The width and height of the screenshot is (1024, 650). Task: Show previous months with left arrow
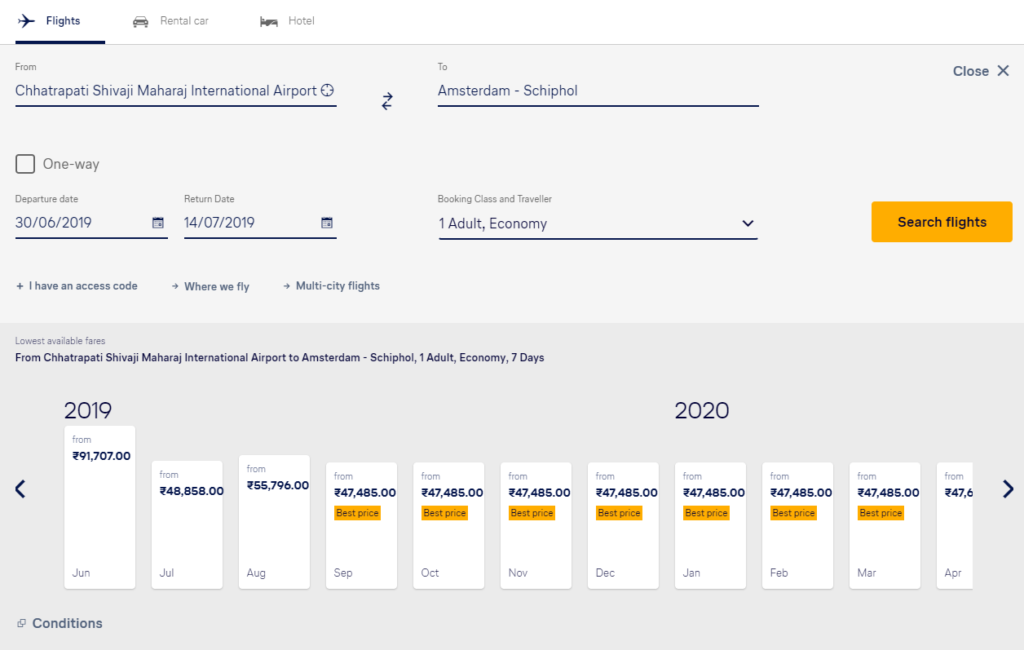20,489
